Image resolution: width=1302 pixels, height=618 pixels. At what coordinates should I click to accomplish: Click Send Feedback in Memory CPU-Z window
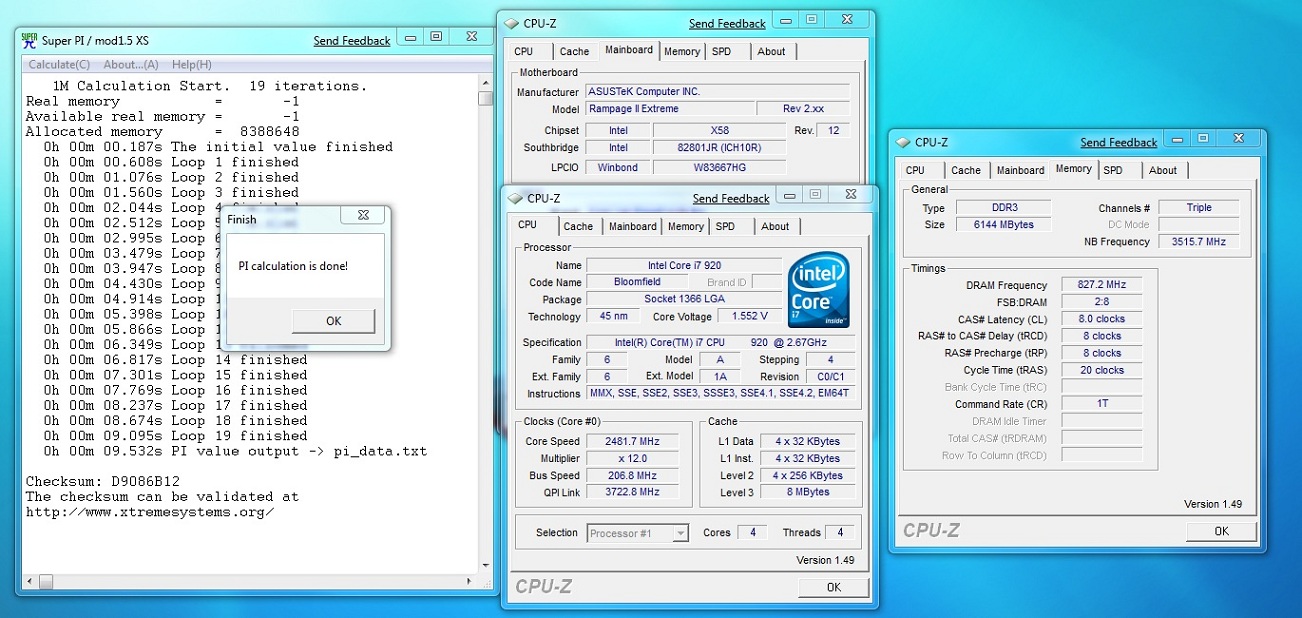[x=1119, y=142]
